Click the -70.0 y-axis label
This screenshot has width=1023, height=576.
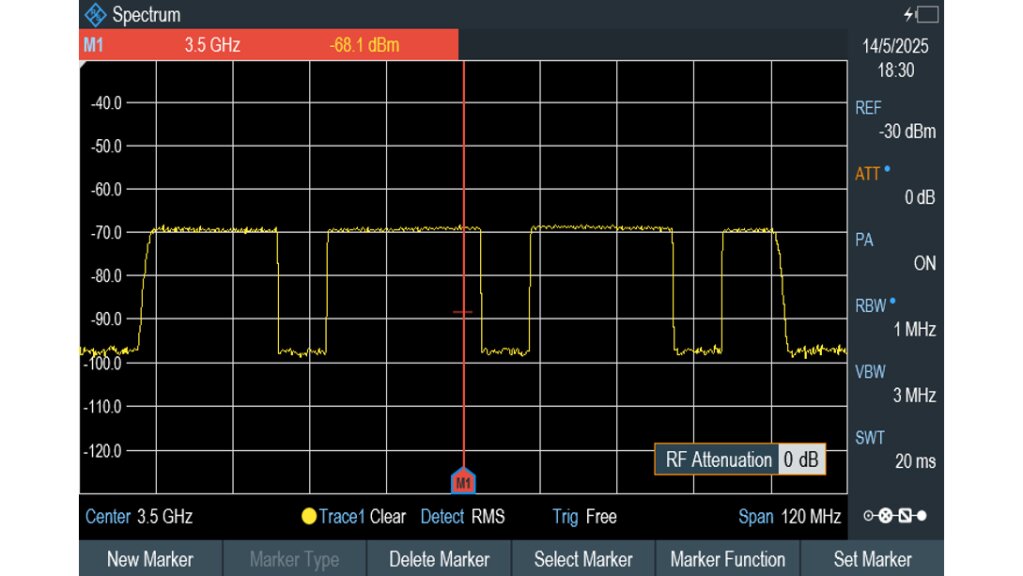[106, 233]
